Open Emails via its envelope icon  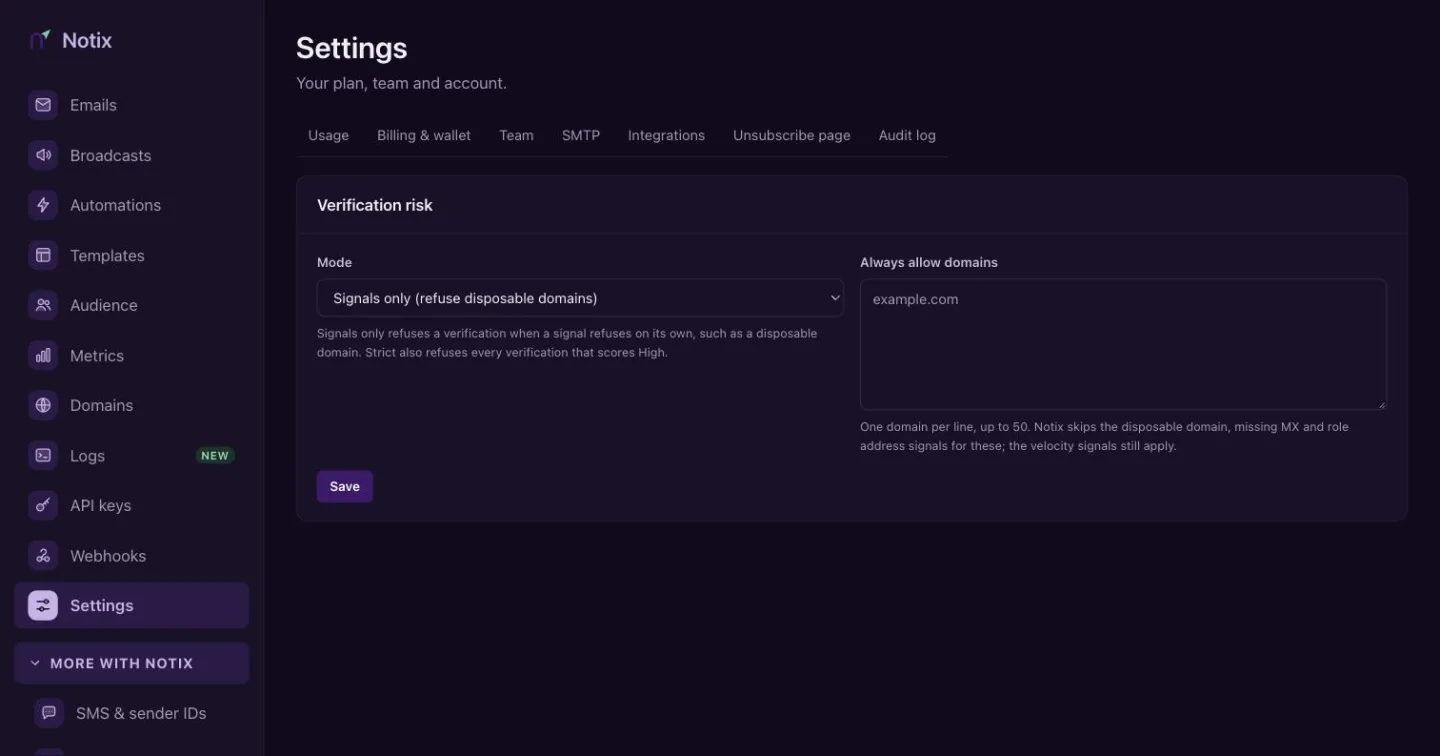pos(43,105)
